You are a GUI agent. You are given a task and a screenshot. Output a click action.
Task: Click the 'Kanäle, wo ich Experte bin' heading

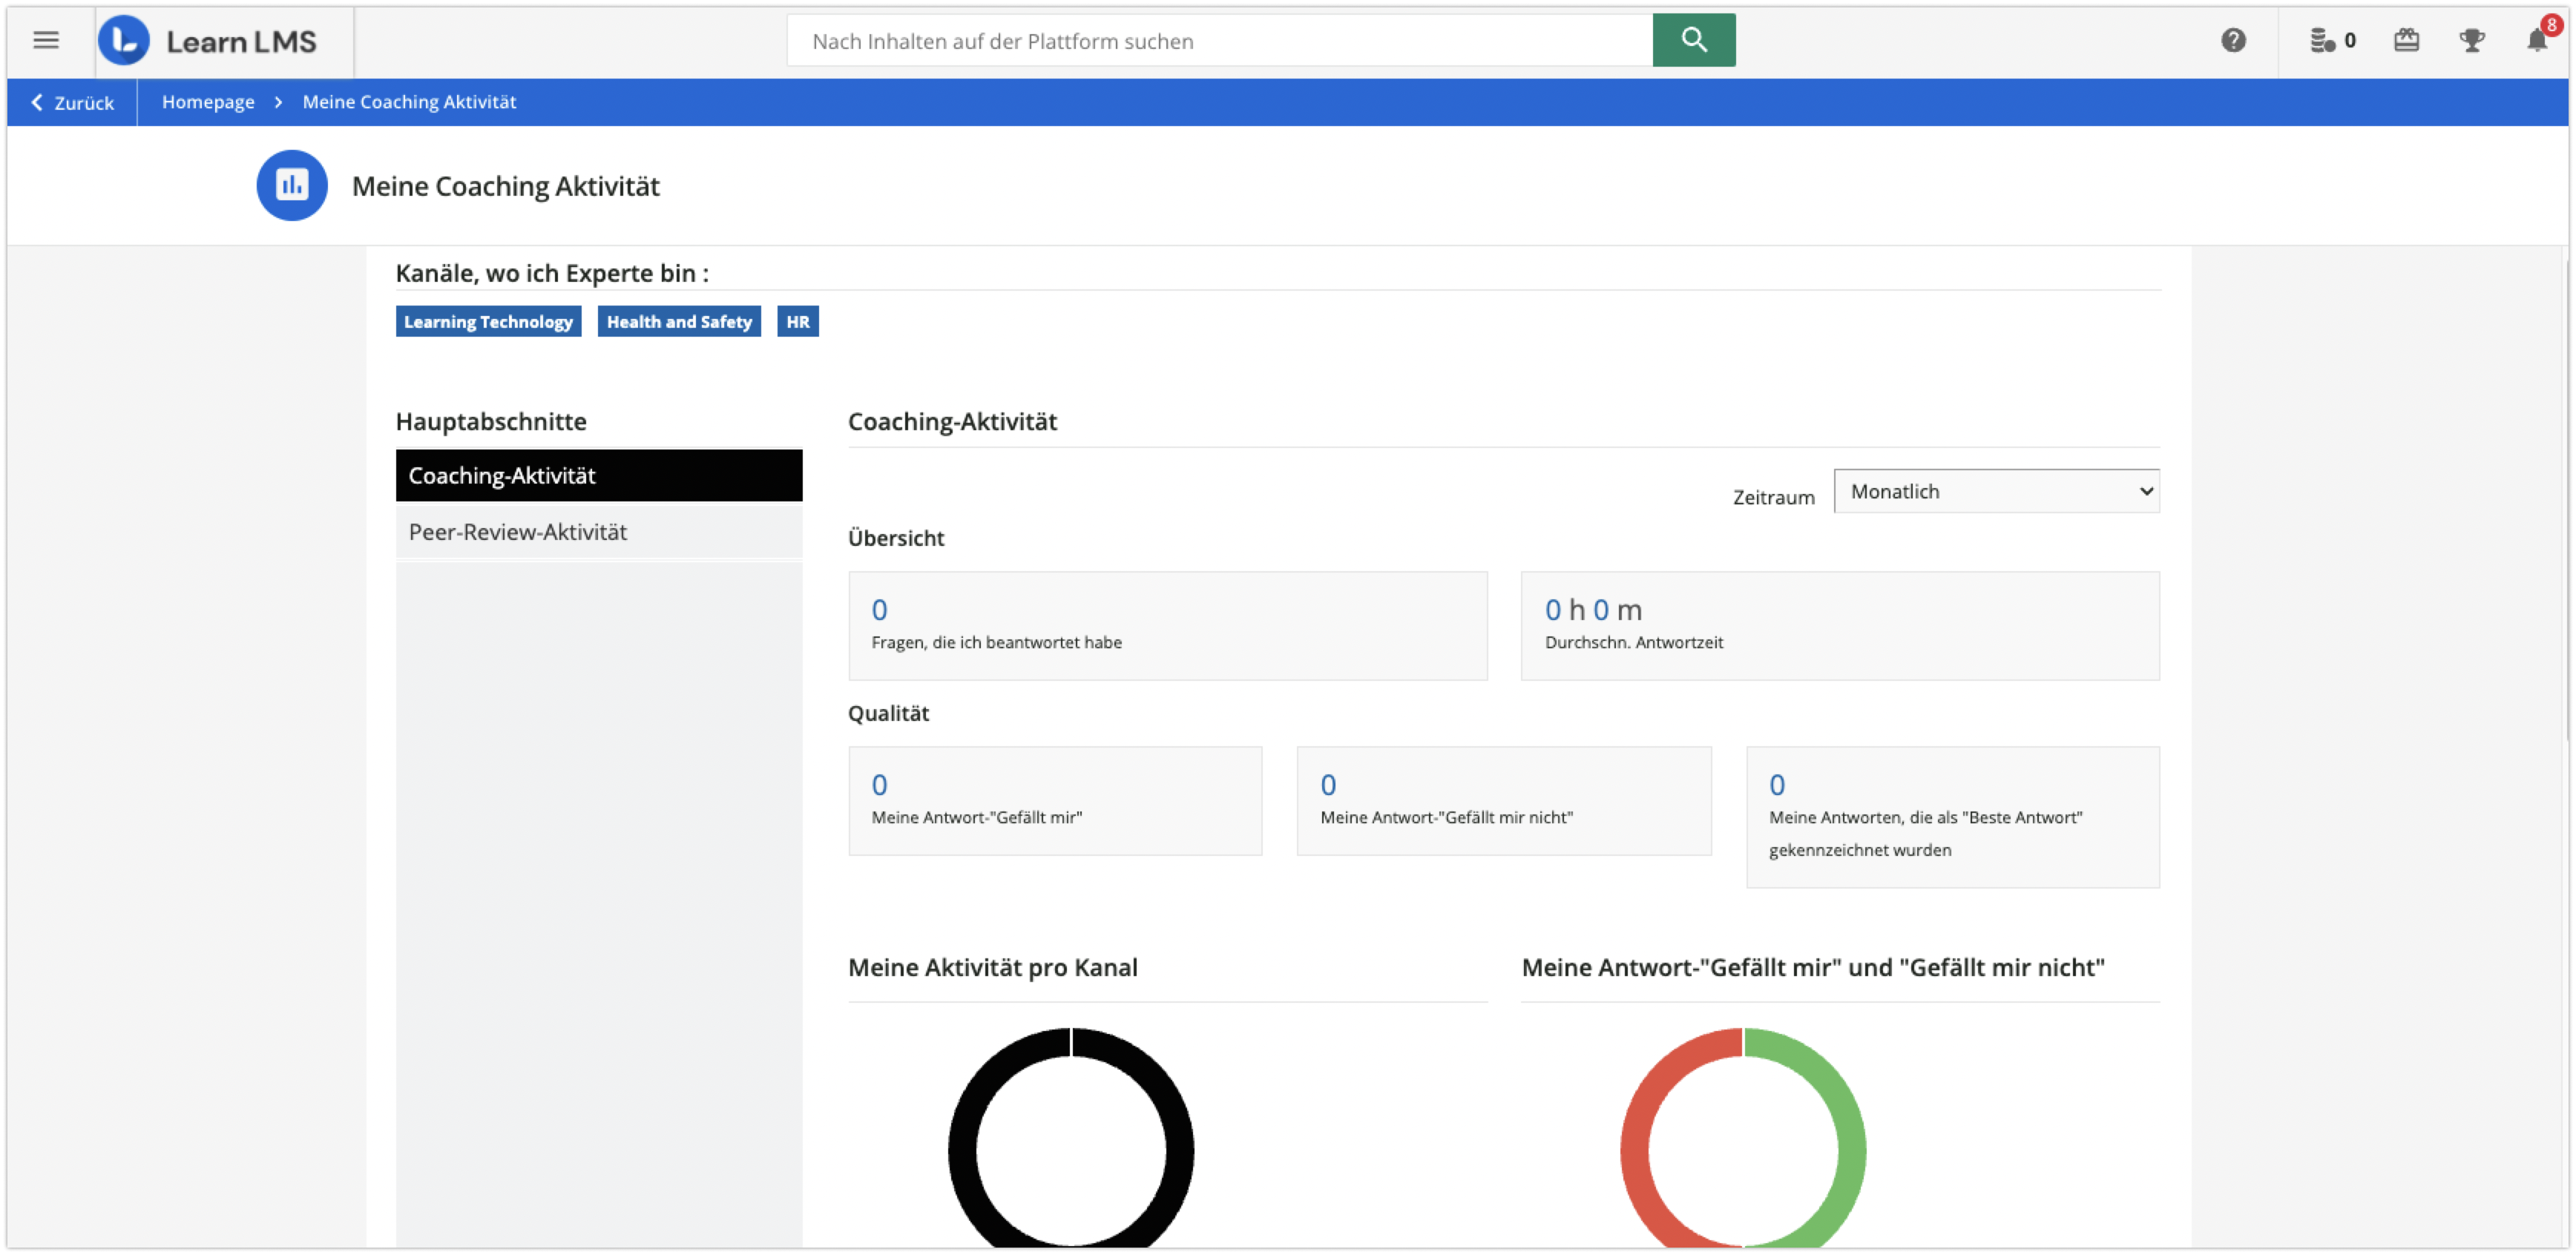(552, 273)
